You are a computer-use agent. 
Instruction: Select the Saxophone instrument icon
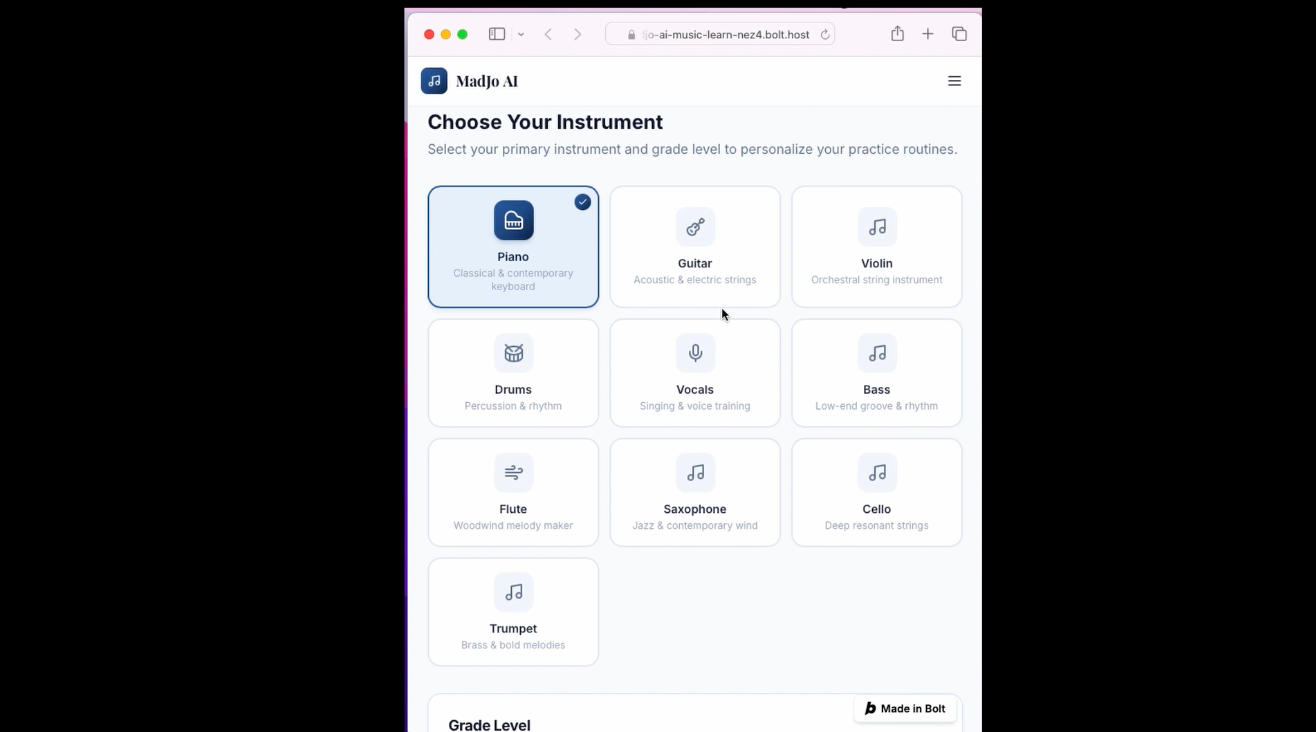click(x=695, y=472)
